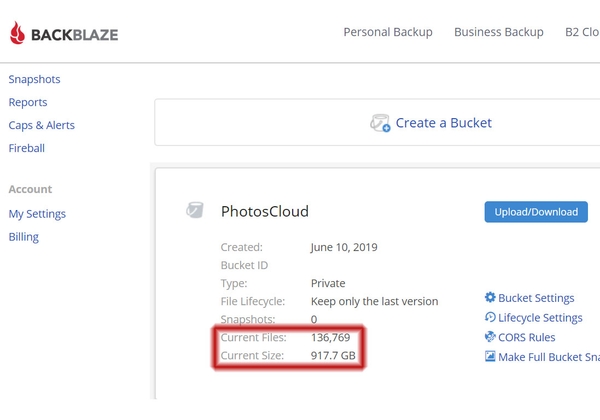Click Make Full Bucket Snapshot link
This screenshot has height=420, width=600.
(549, 357)
